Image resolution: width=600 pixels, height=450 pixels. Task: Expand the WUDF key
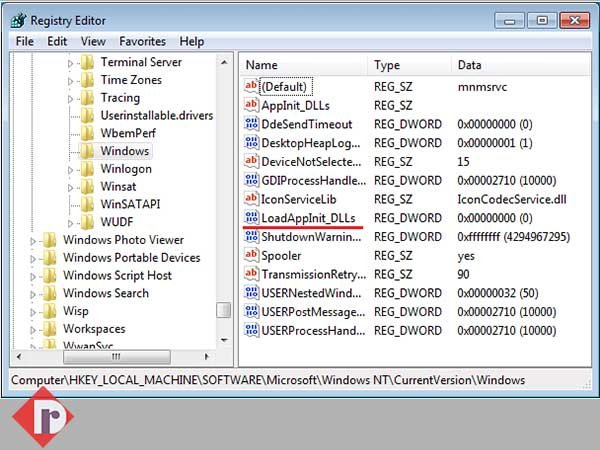[70, 223]
